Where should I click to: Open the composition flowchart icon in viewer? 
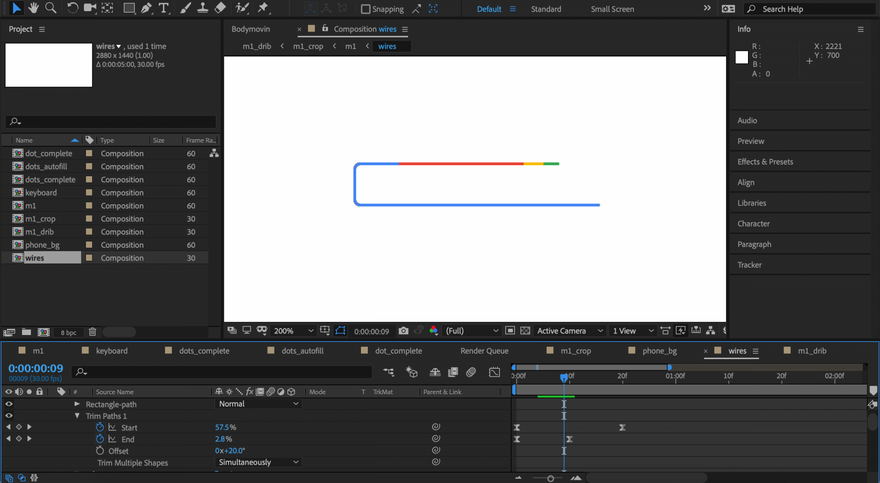pyautogui.click(x=711, y=331)
